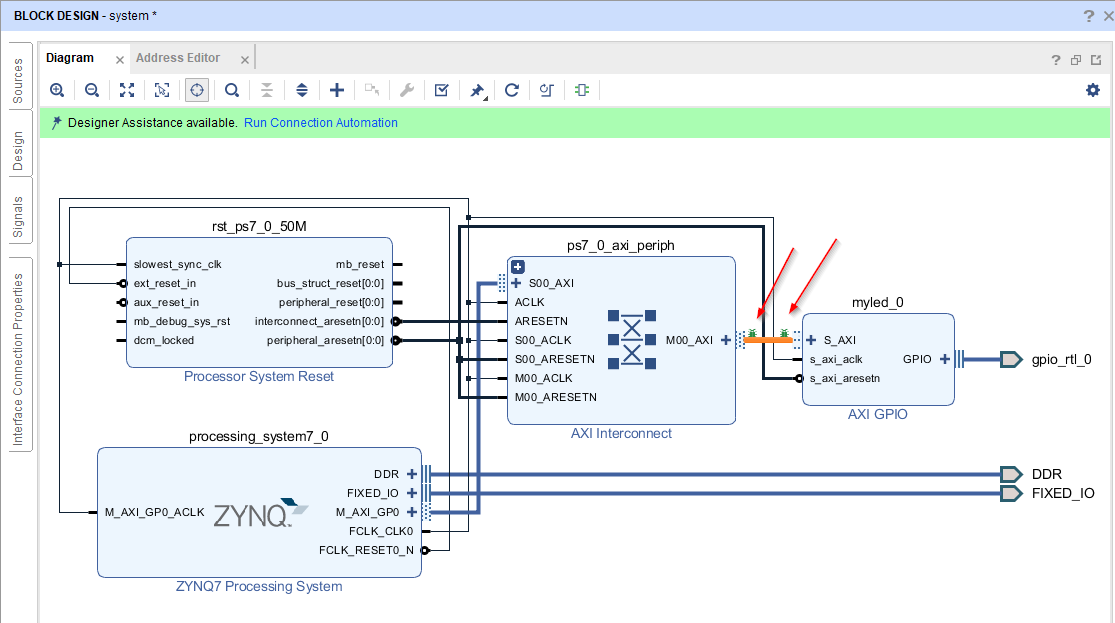This screenshot has height=623, width=1115.
Task: Toggle the Expand Hierarchy control
Action: point(302,90)
